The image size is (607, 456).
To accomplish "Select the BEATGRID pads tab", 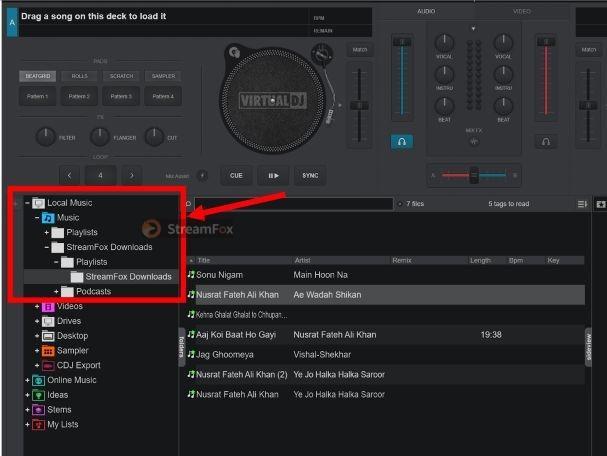I will [38, 76].
